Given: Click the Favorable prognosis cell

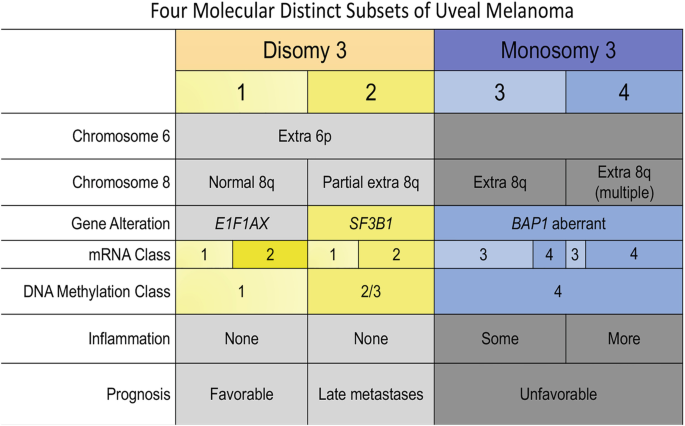Looking at the screenshot, I should pos(241,395).
